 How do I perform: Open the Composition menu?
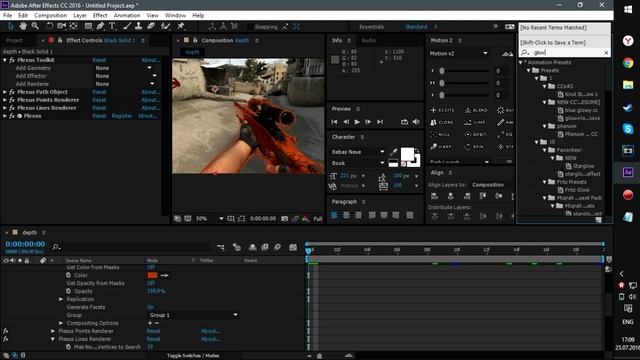pos(50,16)
